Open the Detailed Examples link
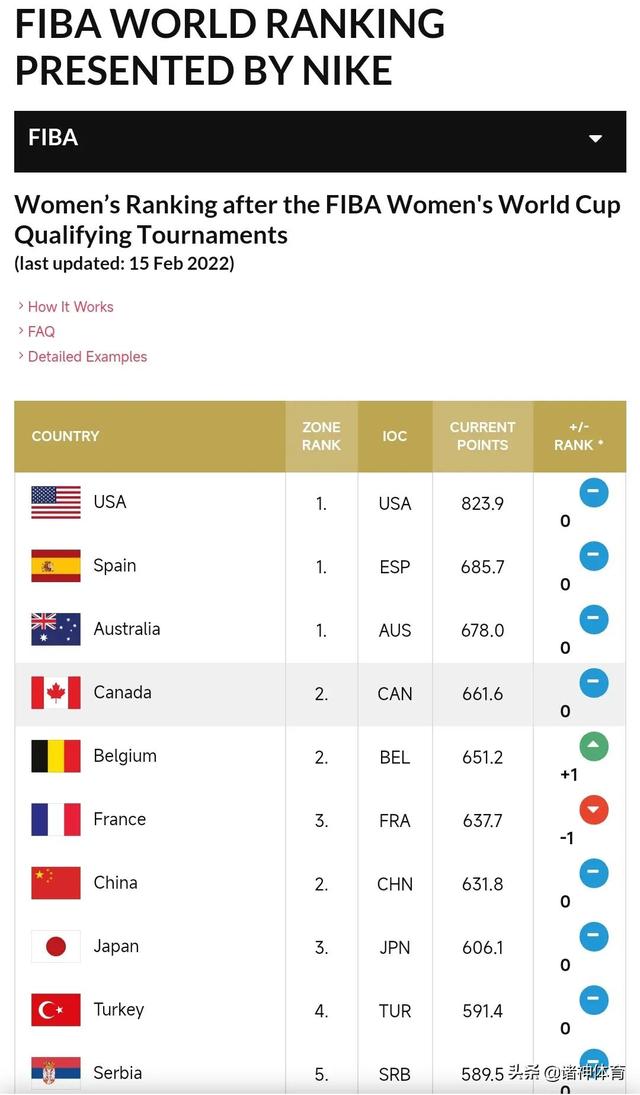The image size is (640, 1095). pyautogui.click(x=87, y=357)
